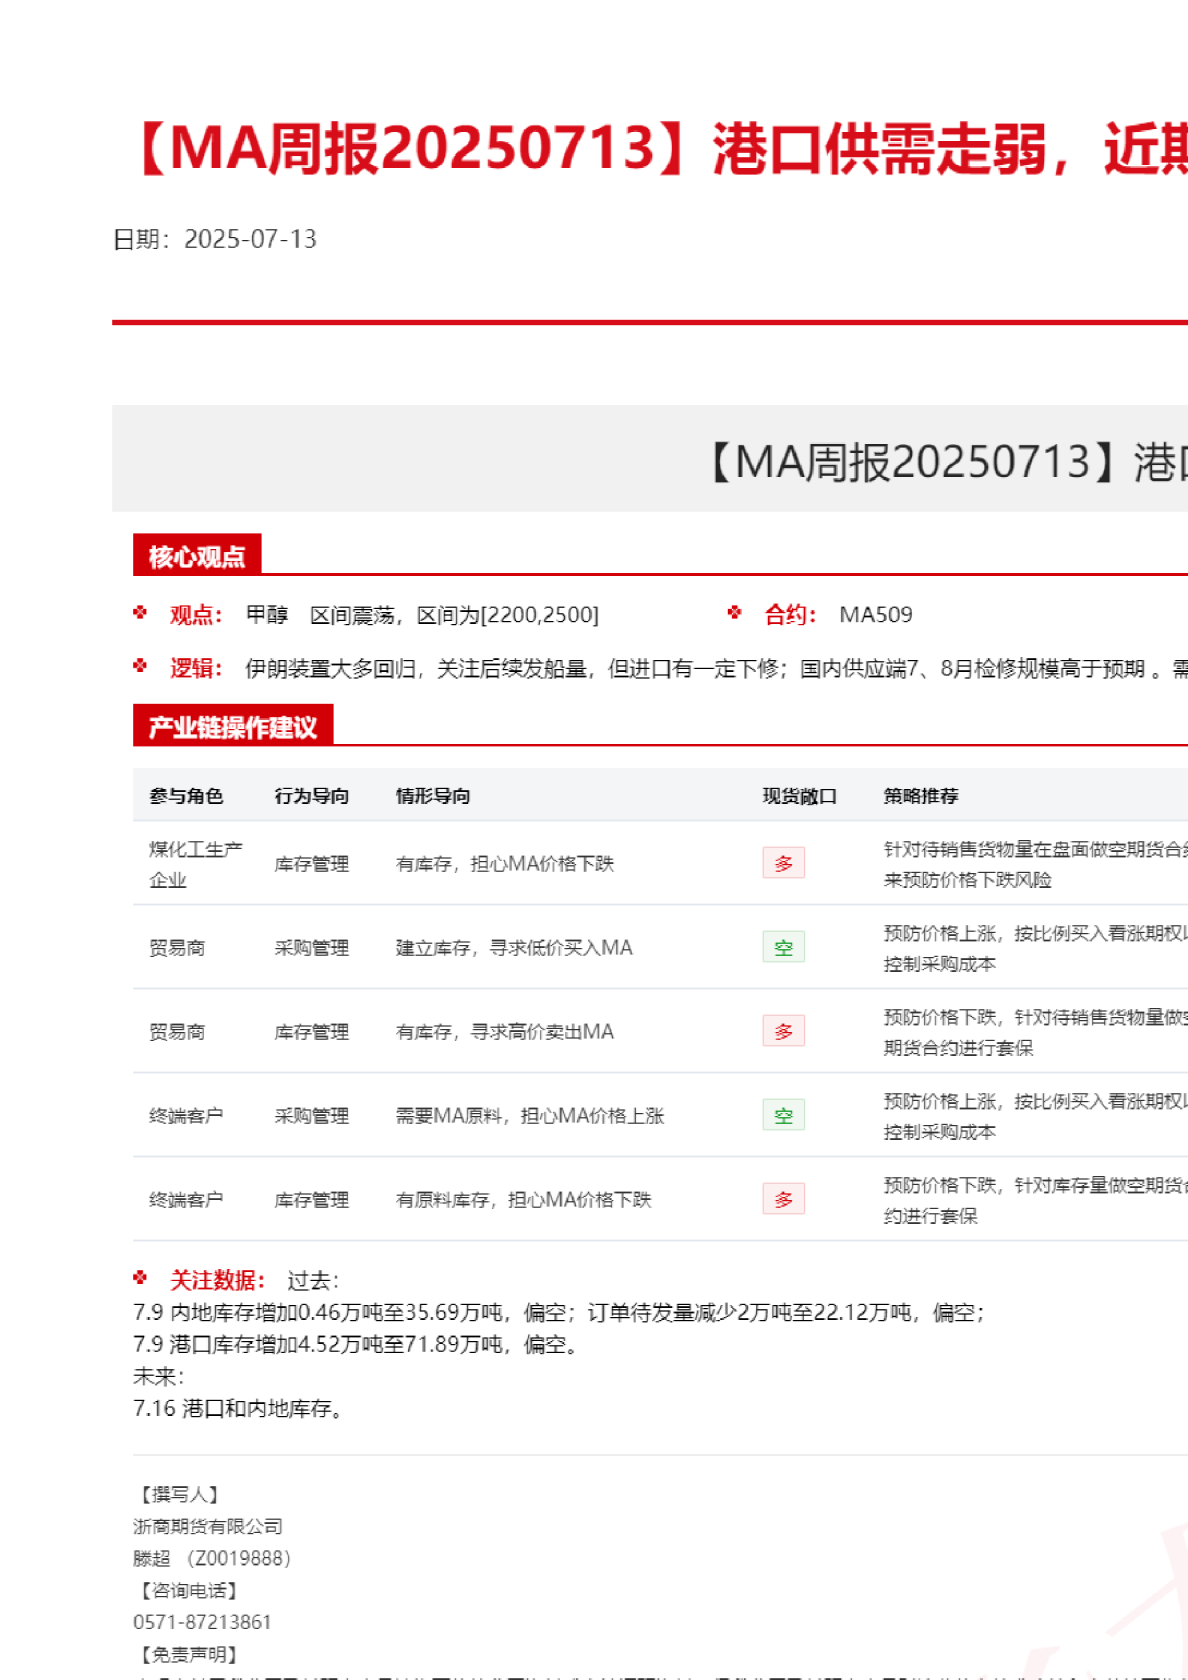Click the 多 badge in 终端客户 库存管理 row
Image resolution: width=1188 pixels, height=1680 pixels.
783,1199
